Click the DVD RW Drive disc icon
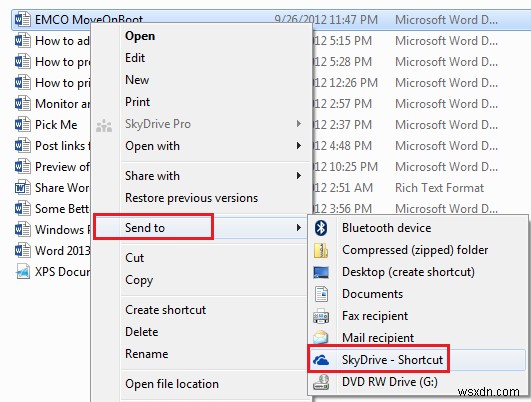The height and width of the screenshot is (402, 531). [321, 382]
